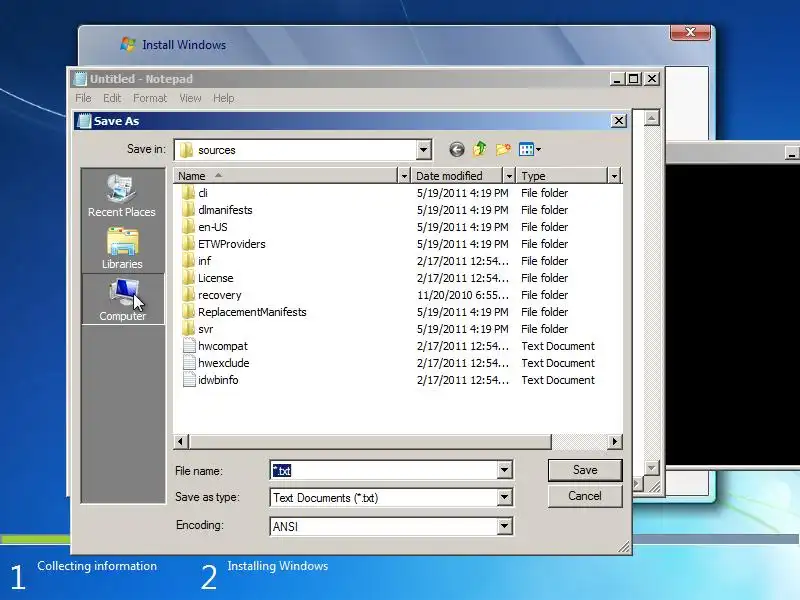Viewport: 800px width, 600px height.
Task: Select the idwbinfo text file icon
Action: coord(189,380)
